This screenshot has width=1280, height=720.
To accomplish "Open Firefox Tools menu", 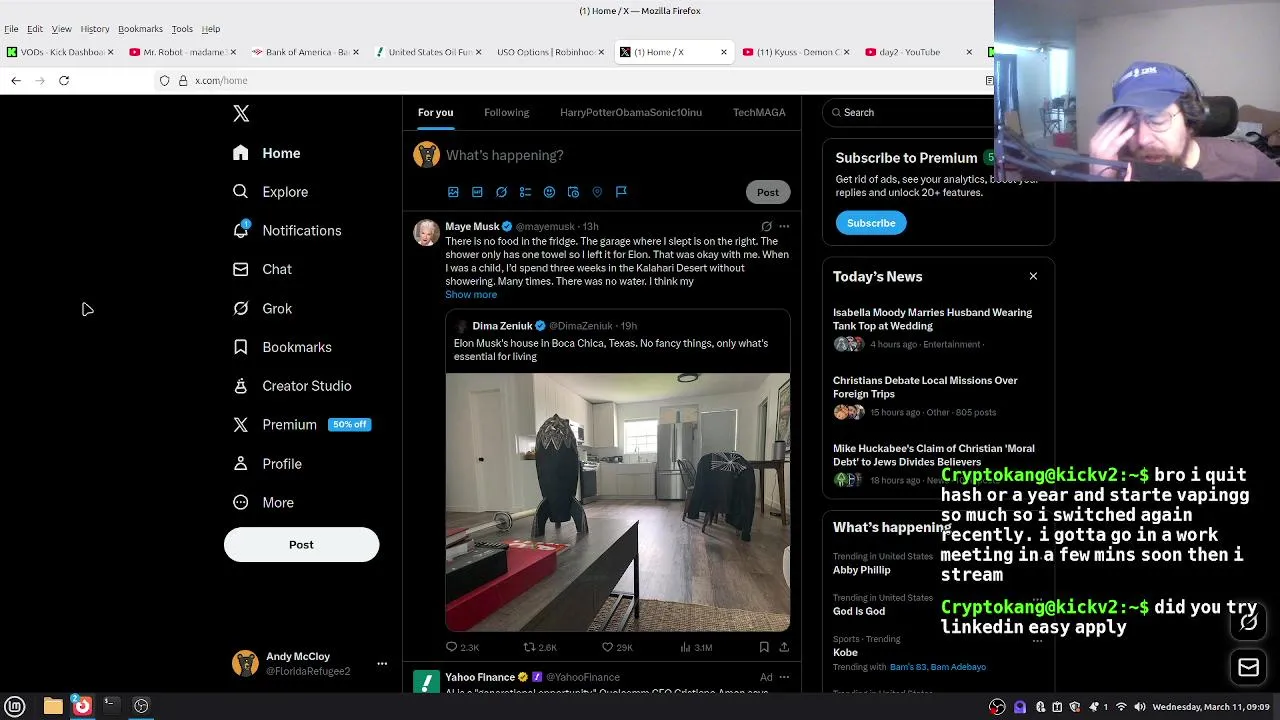I will [x=182, y=29].
